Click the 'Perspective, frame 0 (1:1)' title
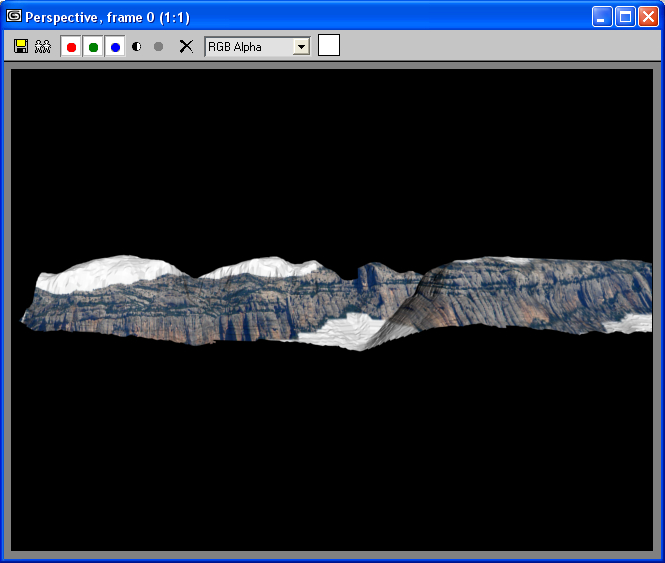Image resolution: width=665 pixels, height=563 pixels. click(107, 17)
